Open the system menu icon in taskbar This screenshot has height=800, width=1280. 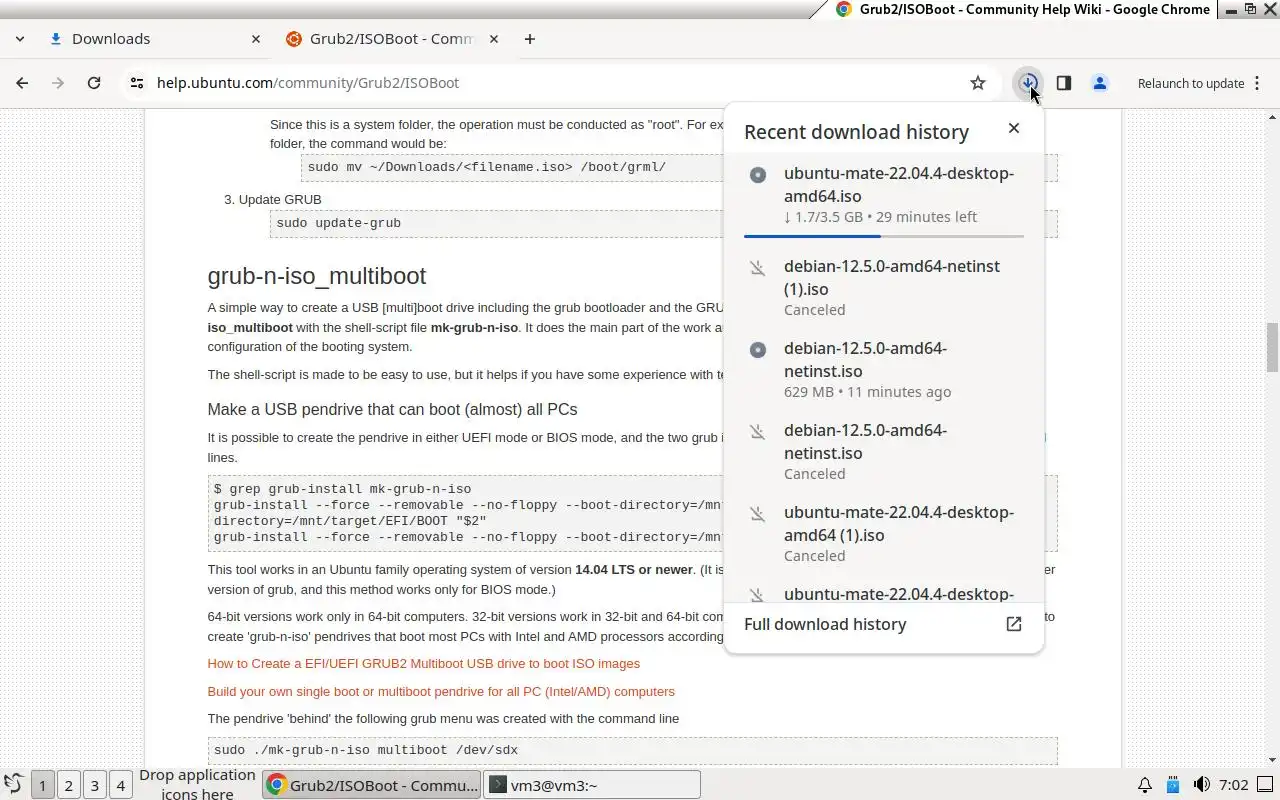(13, 785)
